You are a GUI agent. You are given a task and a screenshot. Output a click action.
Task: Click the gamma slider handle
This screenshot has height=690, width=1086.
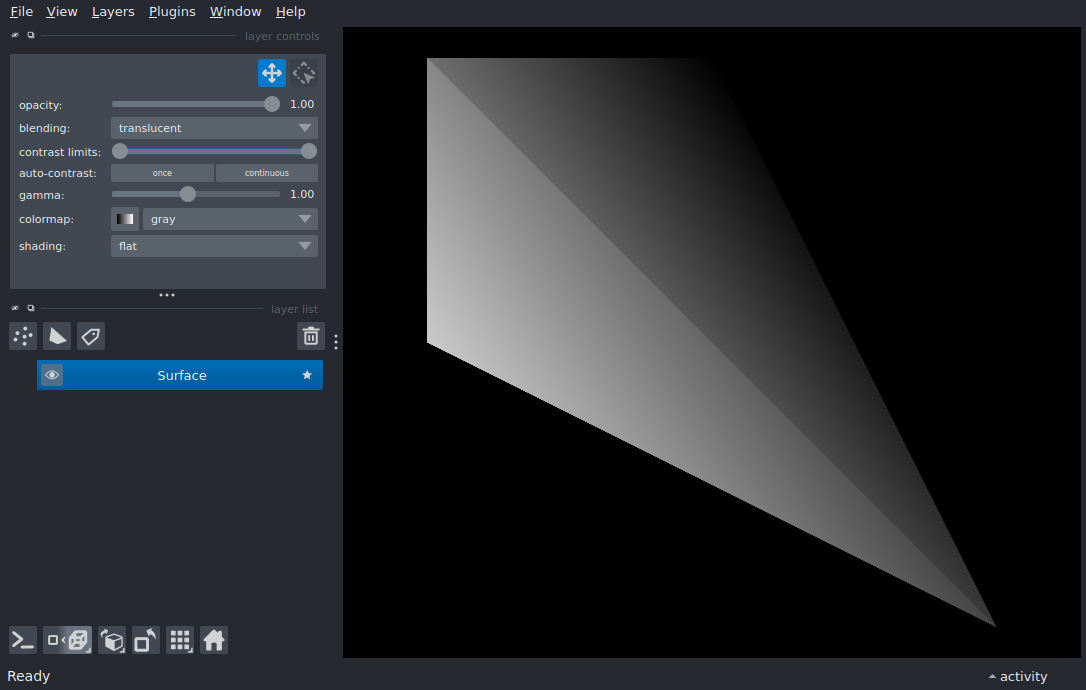pos(188,194)
